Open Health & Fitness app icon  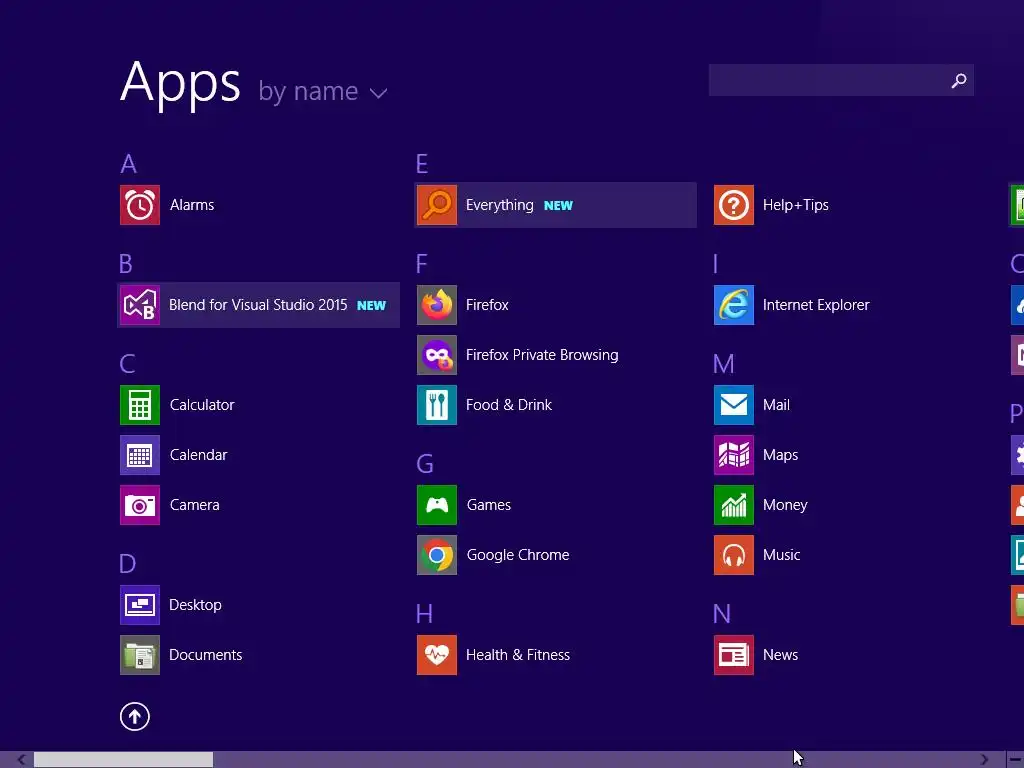pyautogui.click(x=437, y=655)
